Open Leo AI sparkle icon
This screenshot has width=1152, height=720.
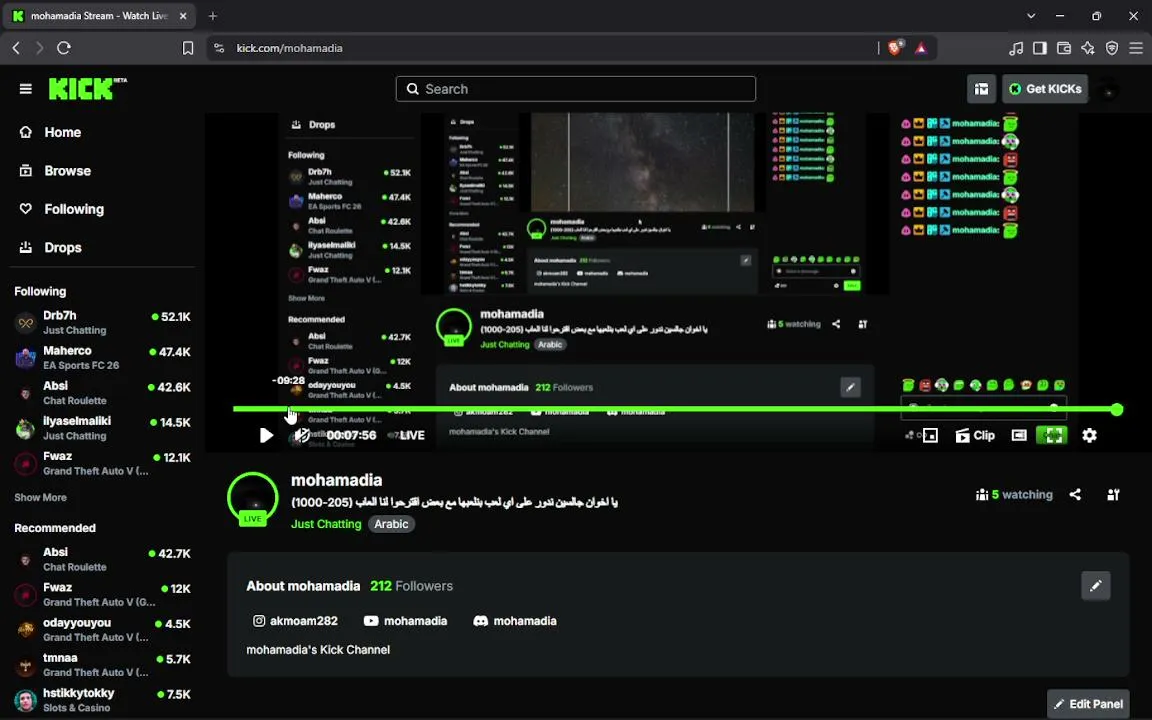pos(1088,48)
